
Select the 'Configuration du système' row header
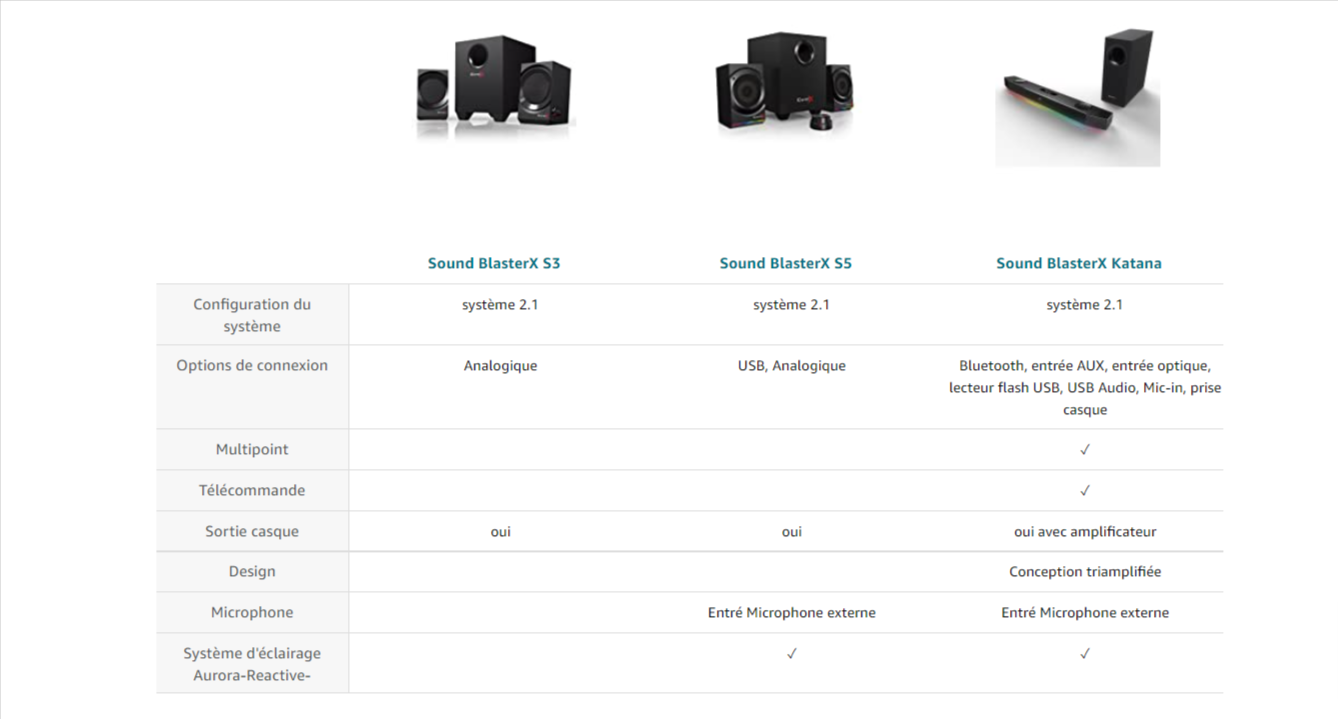(252, 315)
